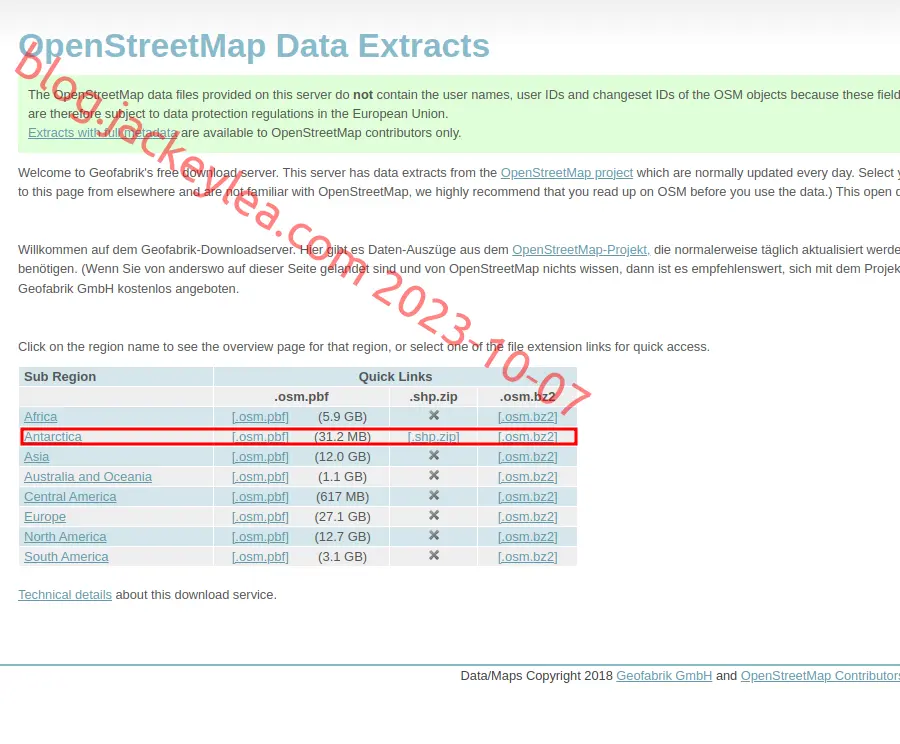Download Antarctica .shp.zip shapefile
Viewport: 900px width, 744px height.
(433, 437)
